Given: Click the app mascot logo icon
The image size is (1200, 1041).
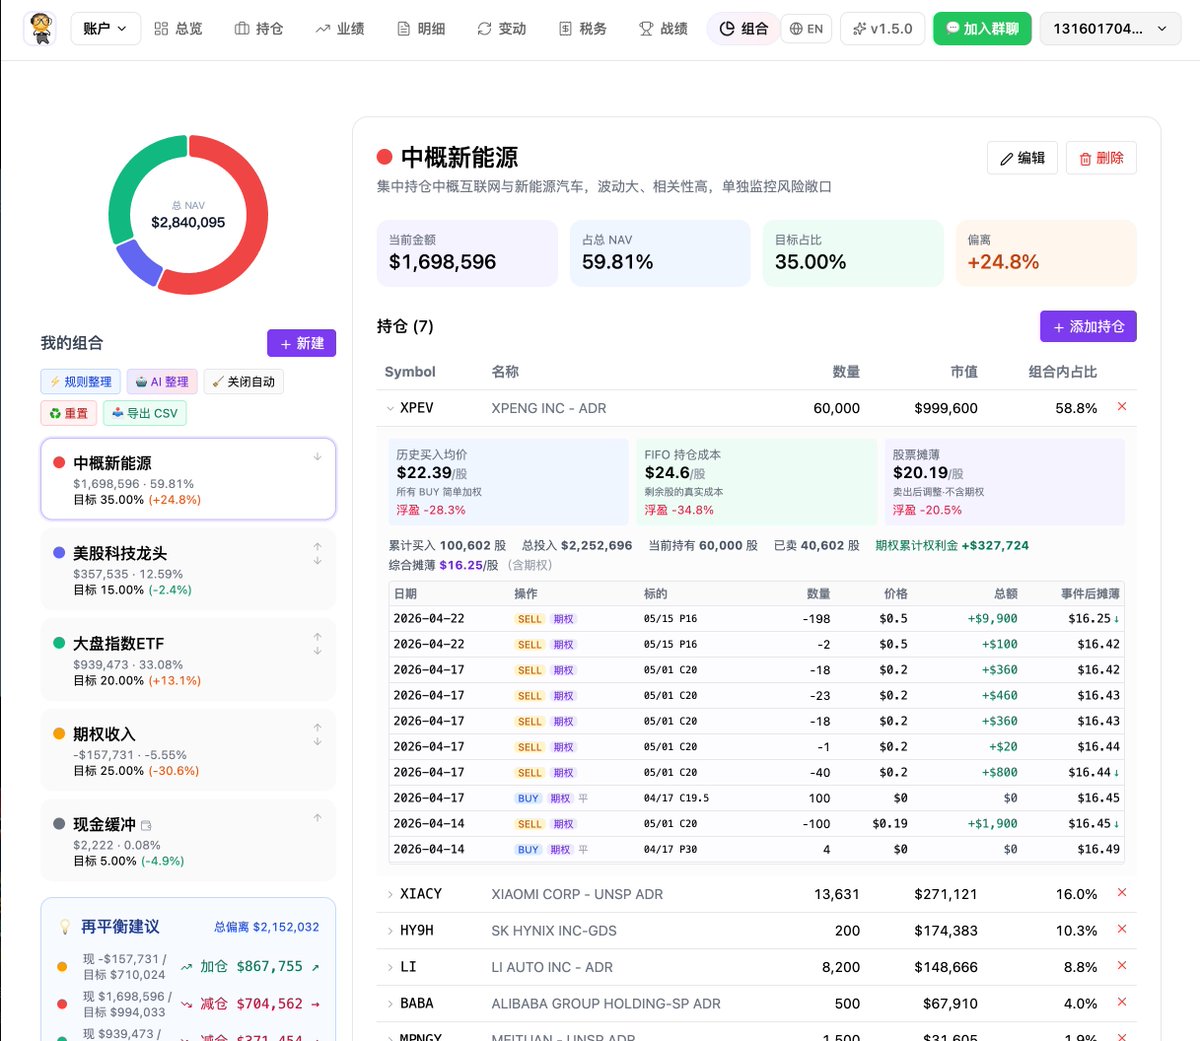Looking at the screenshot, I should [x=41, y=28].
